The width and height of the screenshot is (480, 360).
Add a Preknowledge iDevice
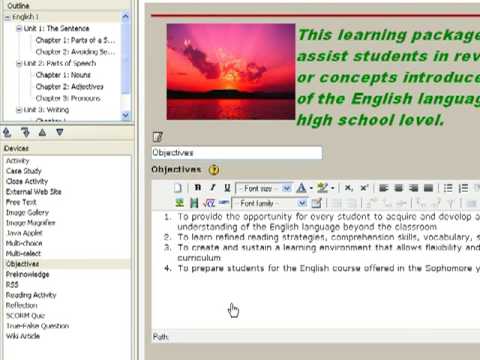[28, 274]
